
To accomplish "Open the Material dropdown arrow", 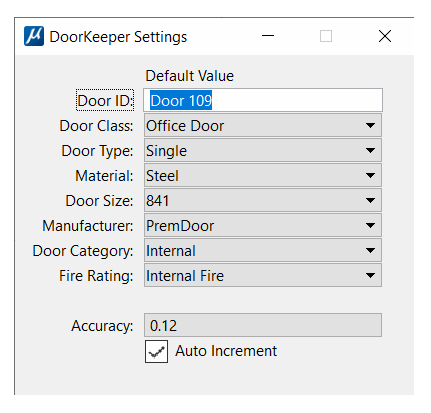I will coord(370,175).
